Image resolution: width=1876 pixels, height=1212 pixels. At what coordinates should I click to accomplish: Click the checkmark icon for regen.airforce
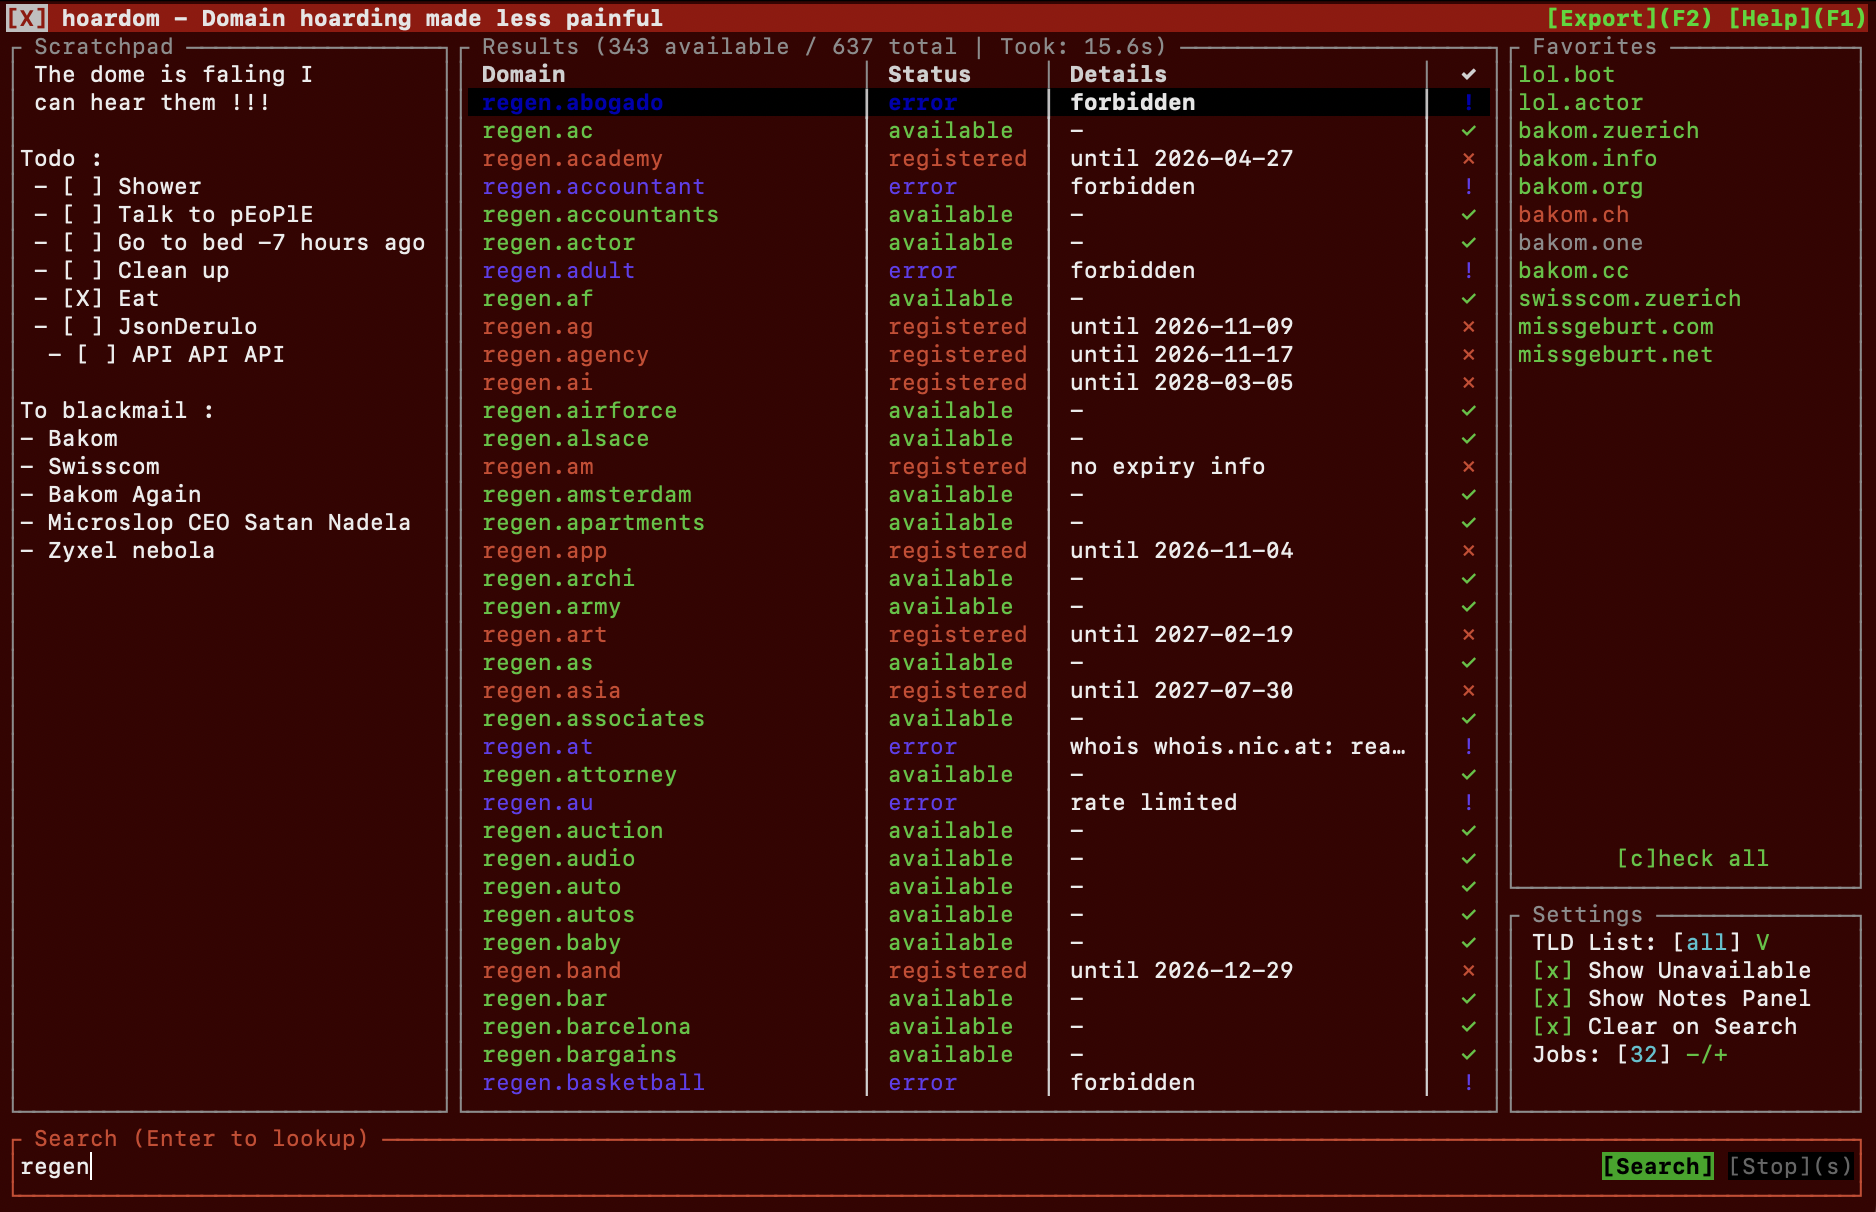pos(1468,411)
